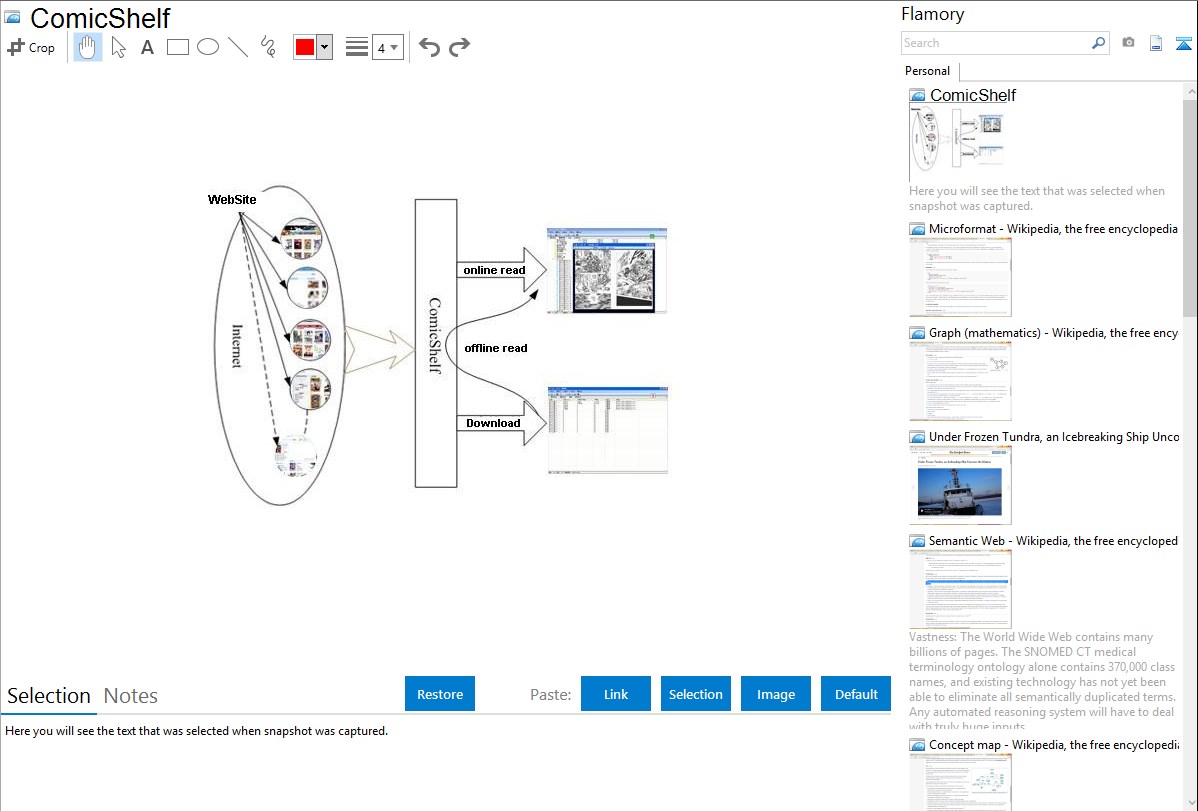1198x811 pixels.
Task: Click the Selection paste button
Action: [x=696, y=694]
